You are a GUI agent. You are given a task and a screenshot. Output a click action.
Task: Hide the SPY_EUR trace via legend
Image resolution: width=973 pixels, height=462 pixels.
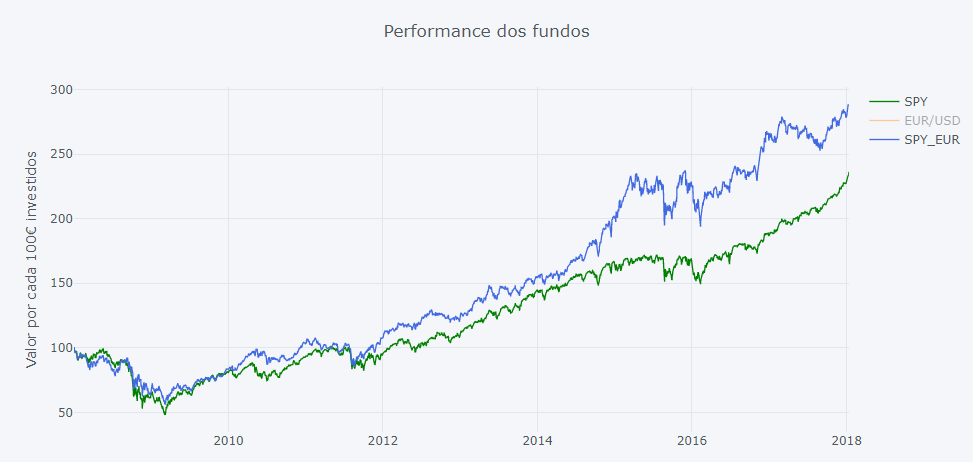click(931, 140)
